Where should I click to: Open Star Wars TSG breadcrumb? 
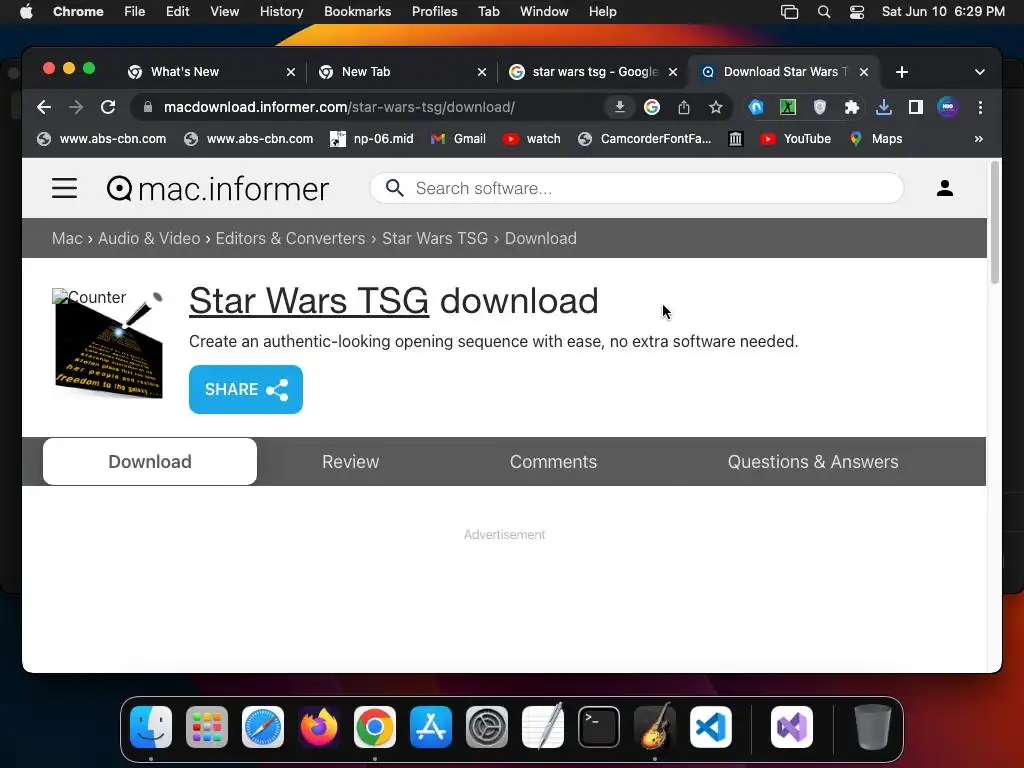click(435, 238)
